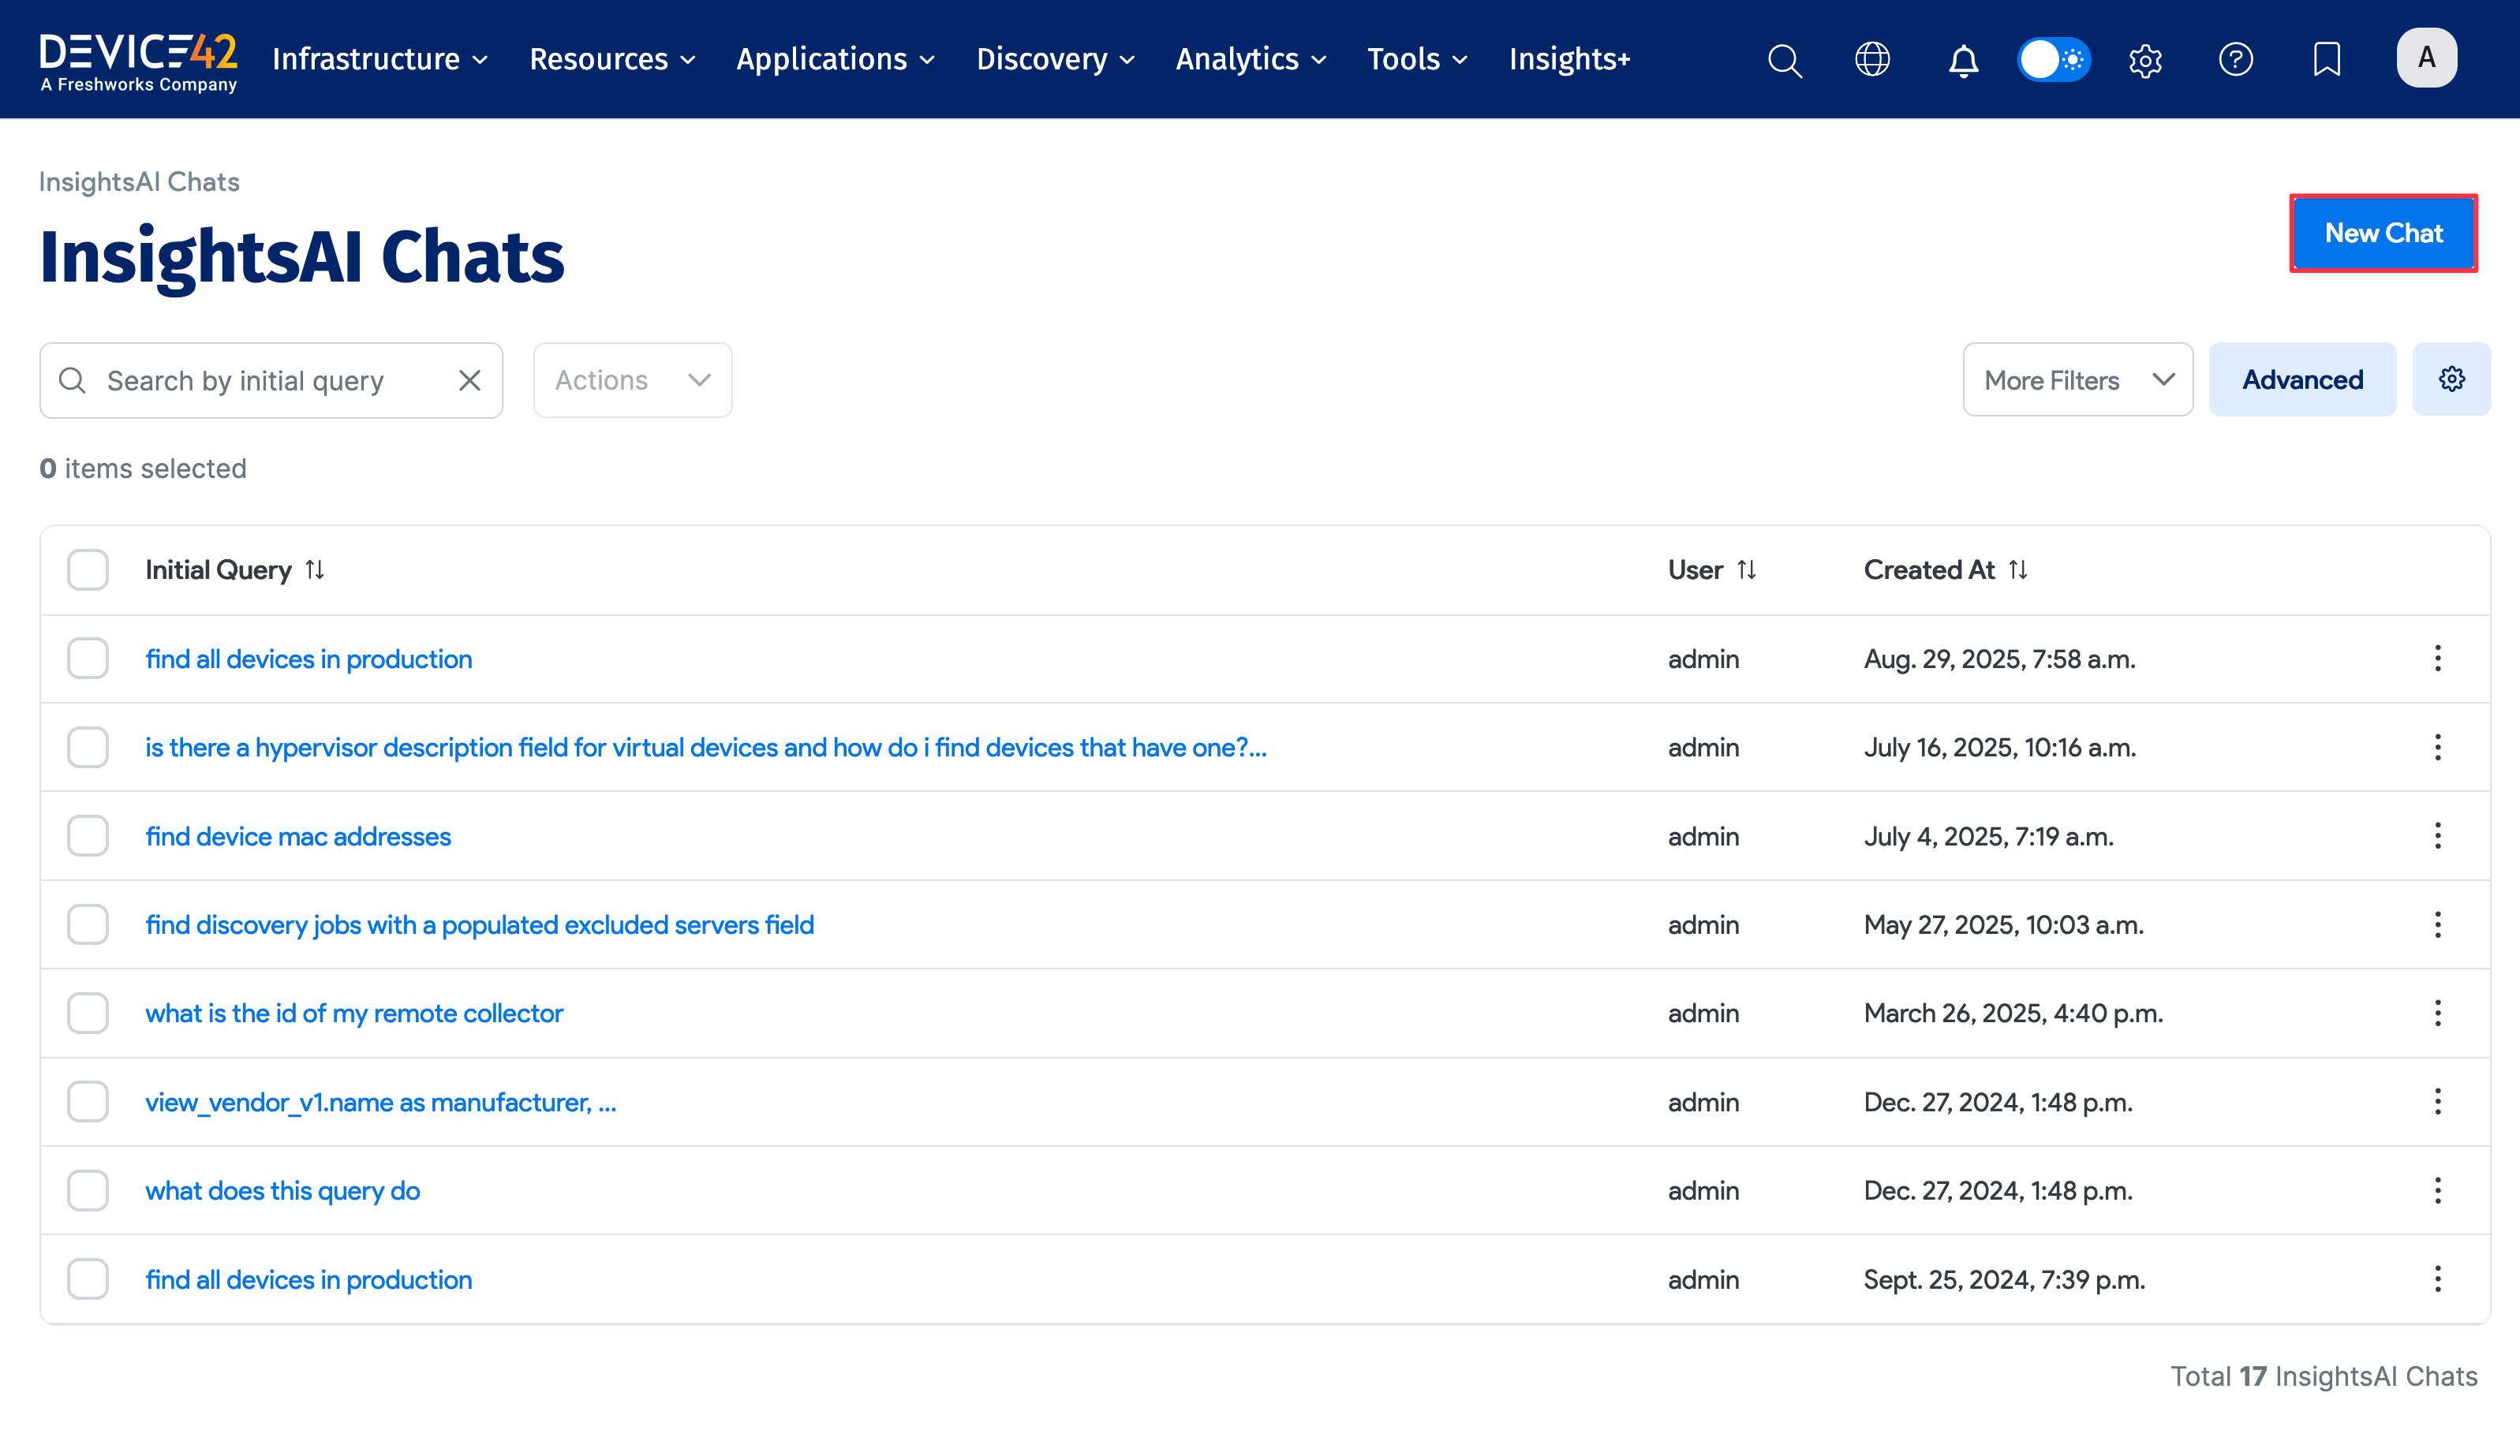Open the kebab menu for 'find device mac addresses'
Screen dimensions: 2520x1456
[2438, 836]
